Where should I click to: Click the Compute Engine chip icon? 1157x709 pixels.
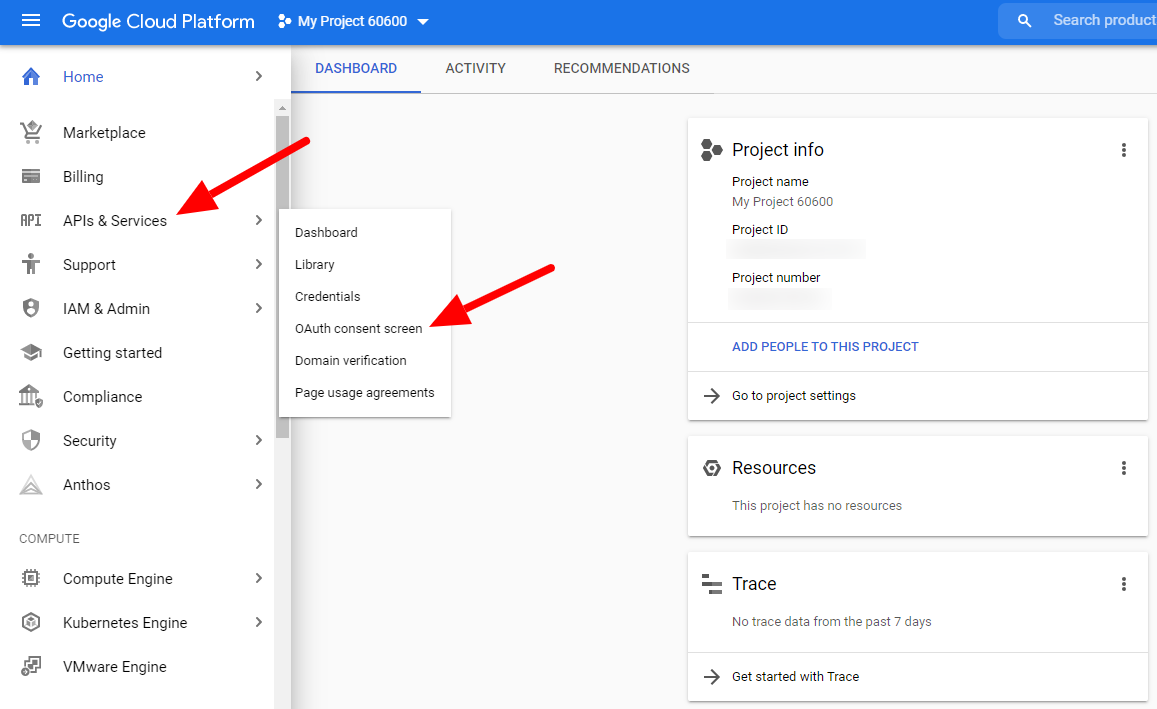[31, 579]
